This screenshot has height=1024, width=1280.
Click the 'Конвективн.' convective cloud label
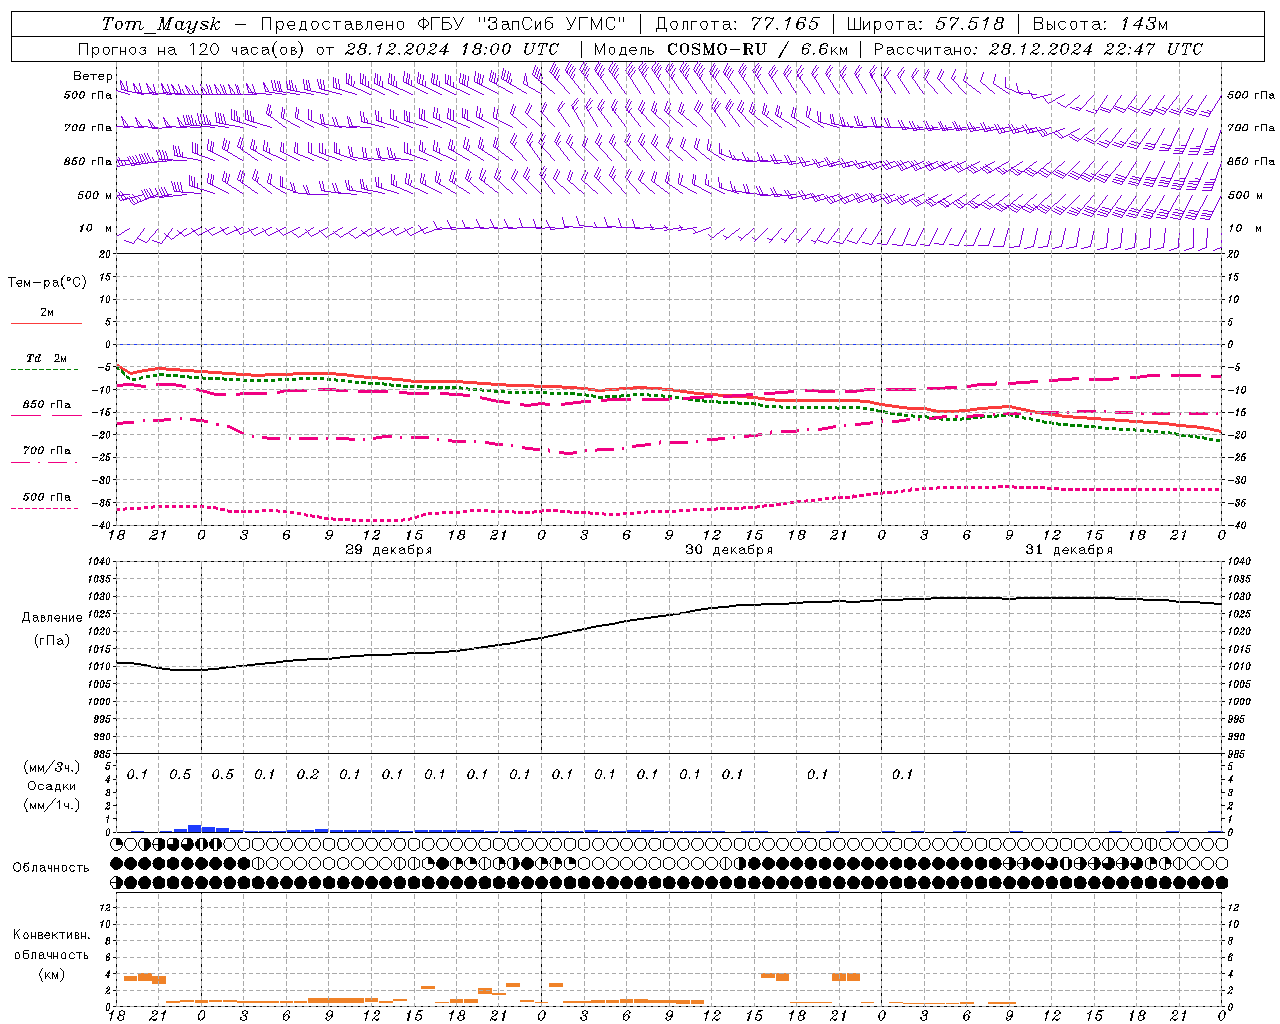point(52,935)
